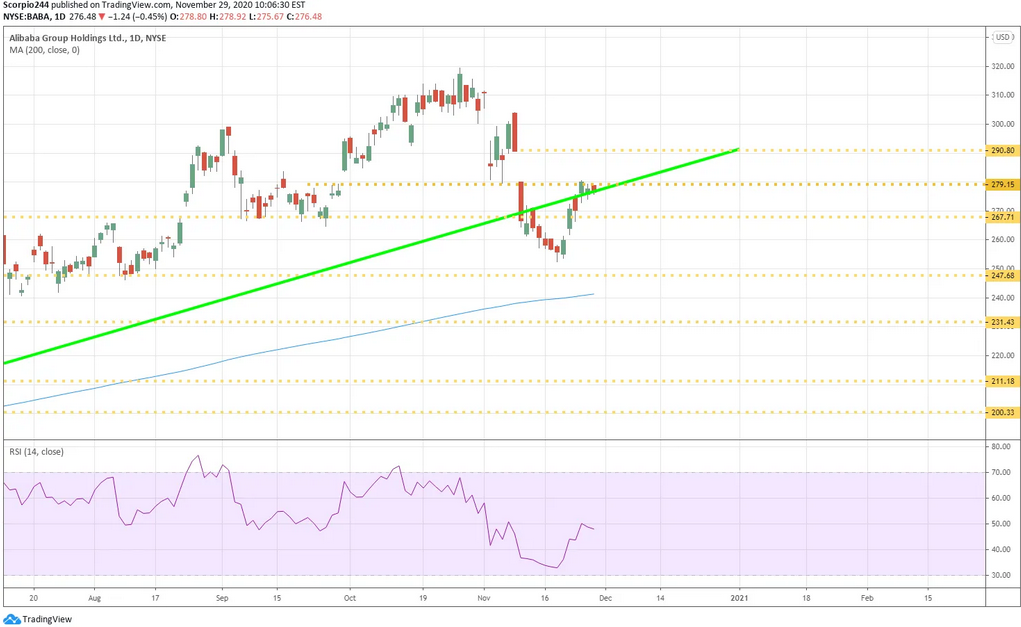Click the Aug date label on time axis
This screenshot has width=1021, height=627.
94,598
